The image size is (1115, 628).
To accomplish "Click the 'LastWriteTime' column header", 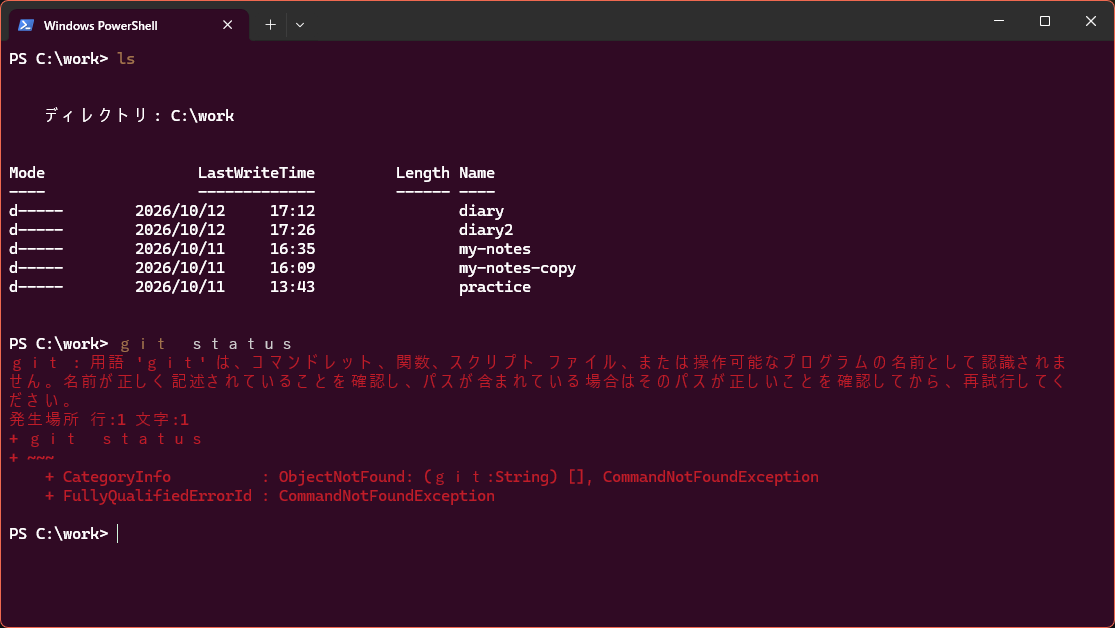I will 256,173.
